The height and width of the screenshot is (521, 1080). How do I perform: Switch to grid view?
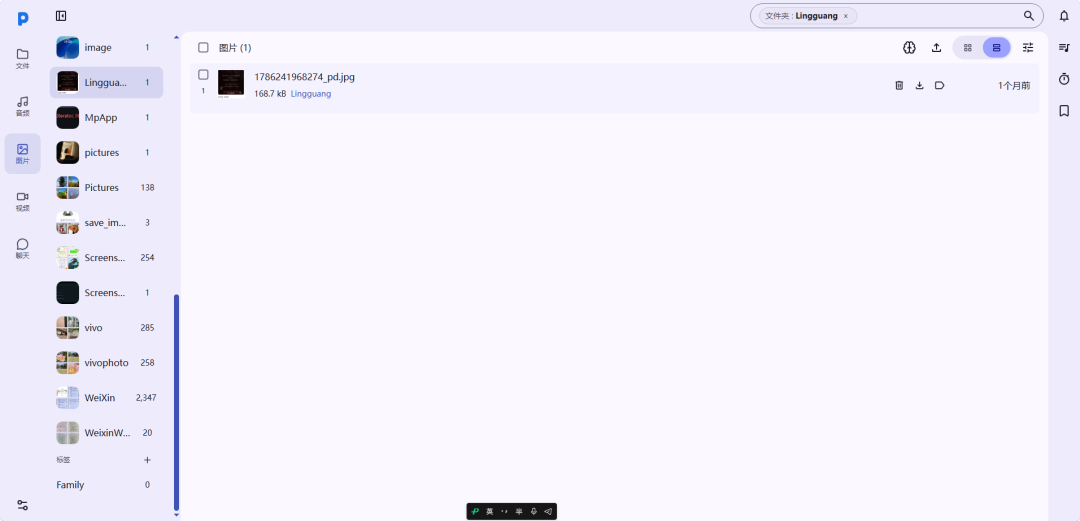(968, 48)
